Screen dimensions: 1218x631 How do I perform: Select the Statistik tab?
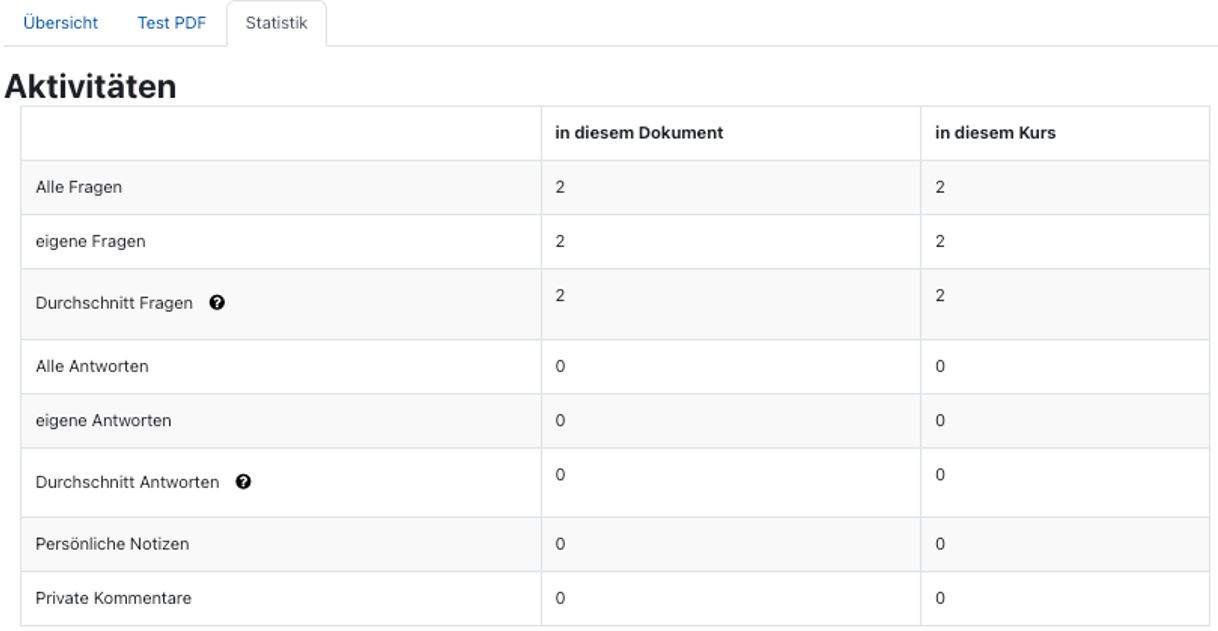(276, 23)
